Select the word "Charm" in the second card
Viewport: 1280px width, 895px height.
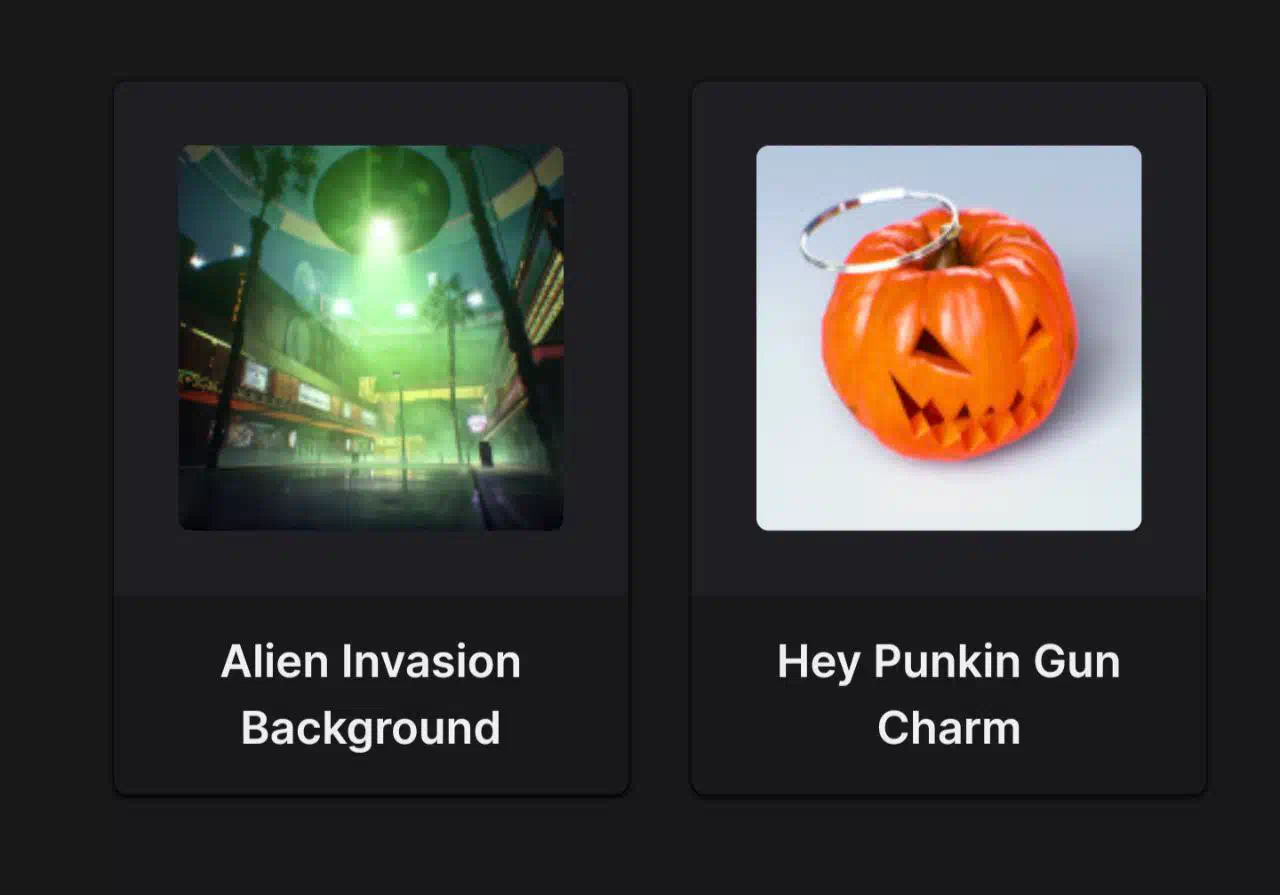pos(949,728)
